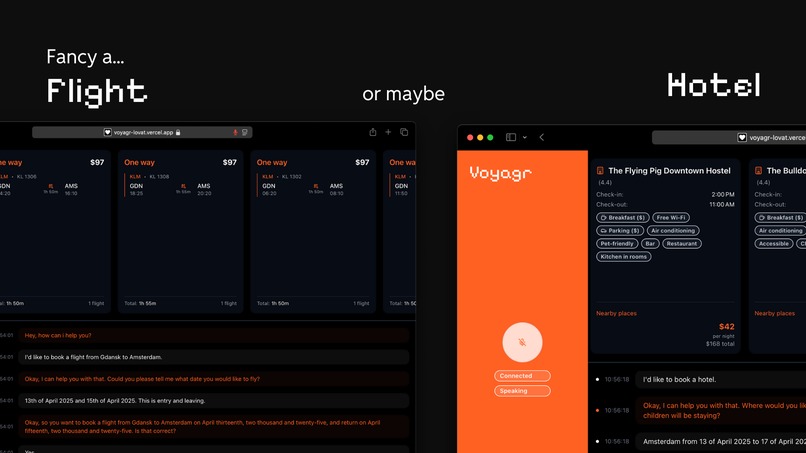Open a new tab with the plus icon
Screen dimensions: 806x453
click(388, 132)
